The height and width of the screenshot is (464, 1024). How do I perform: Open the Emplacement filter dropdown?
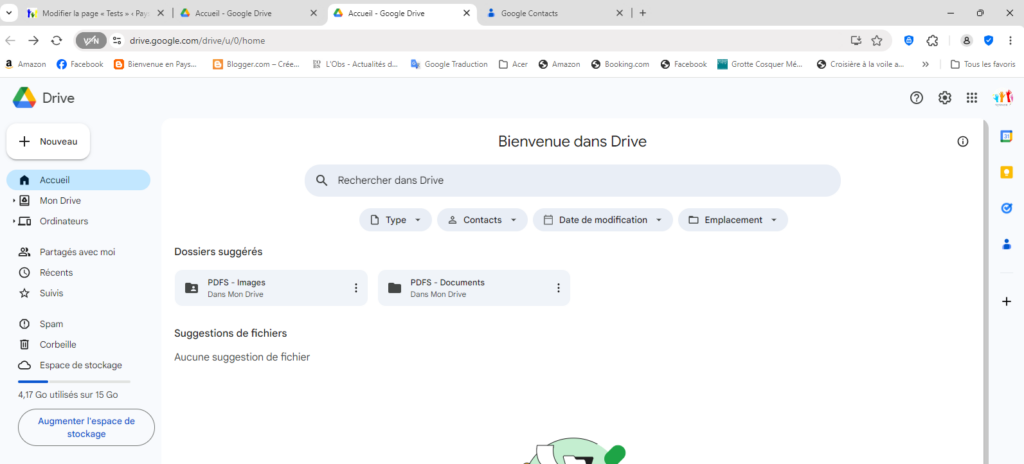click(x=732, y=220)
